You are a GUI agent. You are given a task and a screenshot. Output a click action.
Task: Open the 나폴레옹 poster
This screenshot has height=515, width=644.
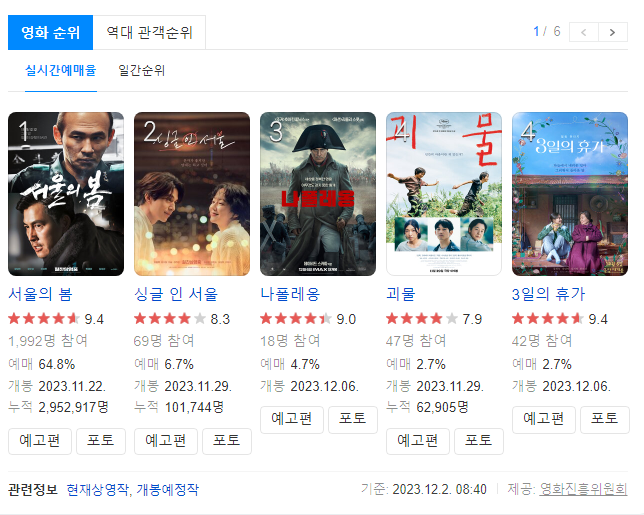point(318,194)
